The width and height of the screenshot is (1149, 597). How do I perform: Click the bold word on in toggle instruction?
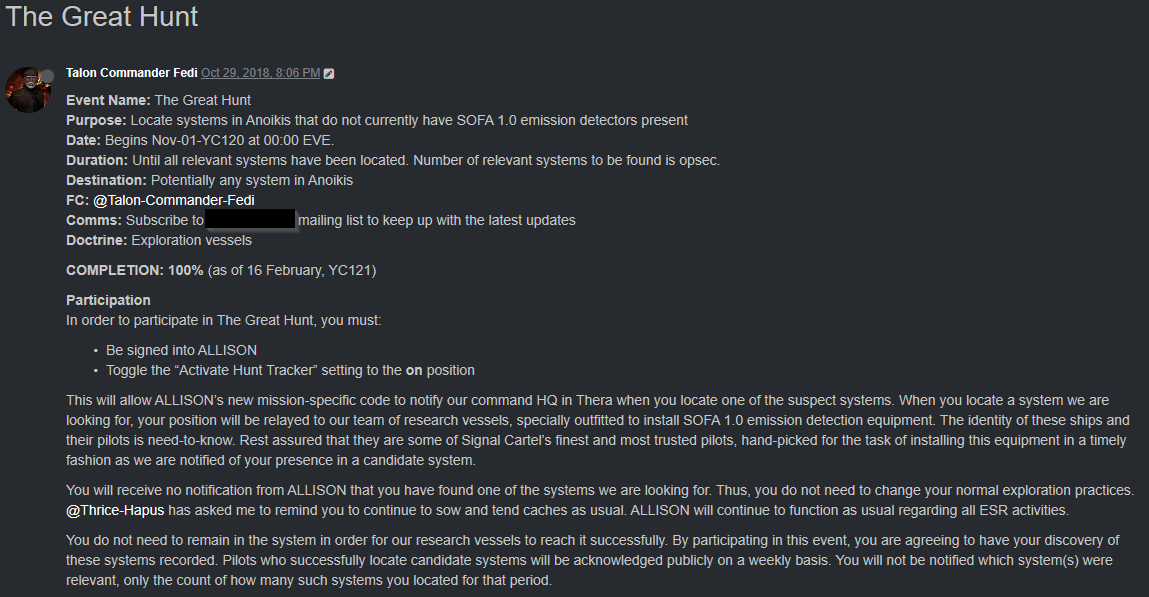pyautogui.click(x=414, y=371)
